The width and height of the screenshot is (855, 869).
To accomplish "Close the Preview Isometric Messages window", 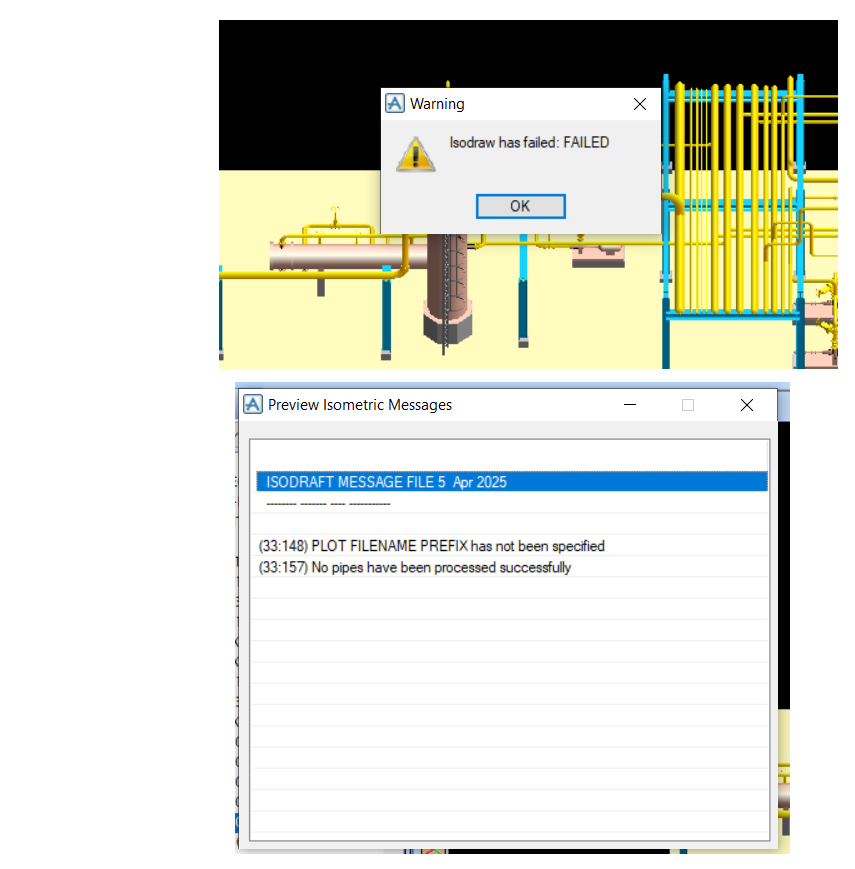I will pos(747,405).
